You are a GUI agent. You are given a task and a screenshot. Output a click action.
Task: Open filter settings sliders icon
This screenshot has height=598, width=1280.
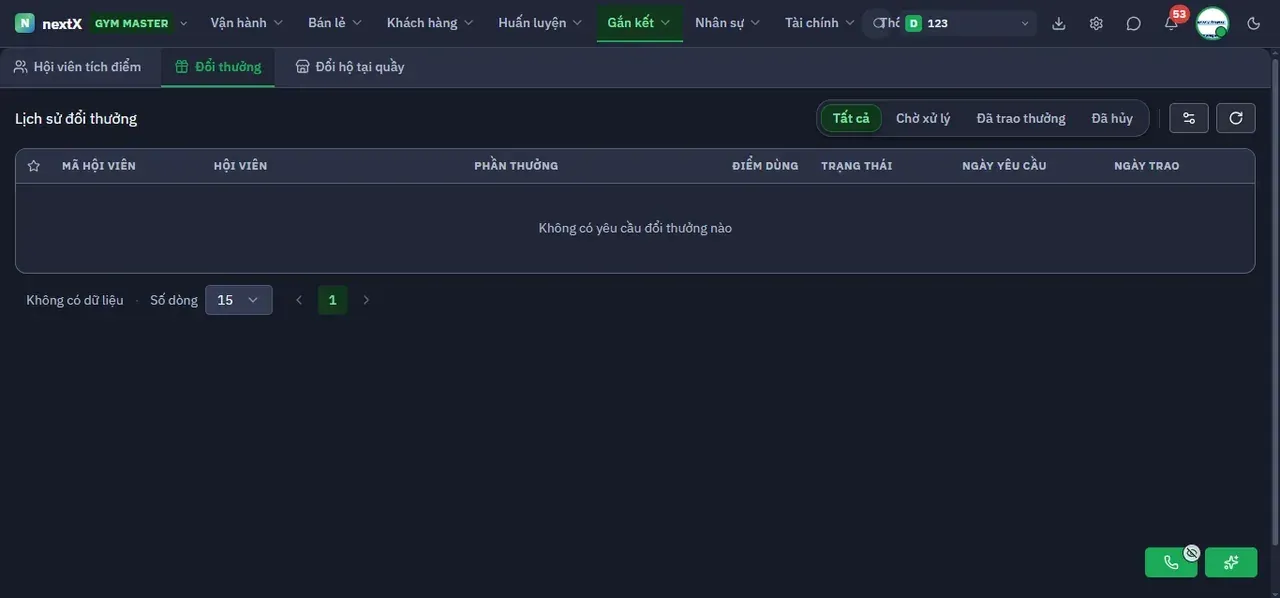(x=1189, y=118)
